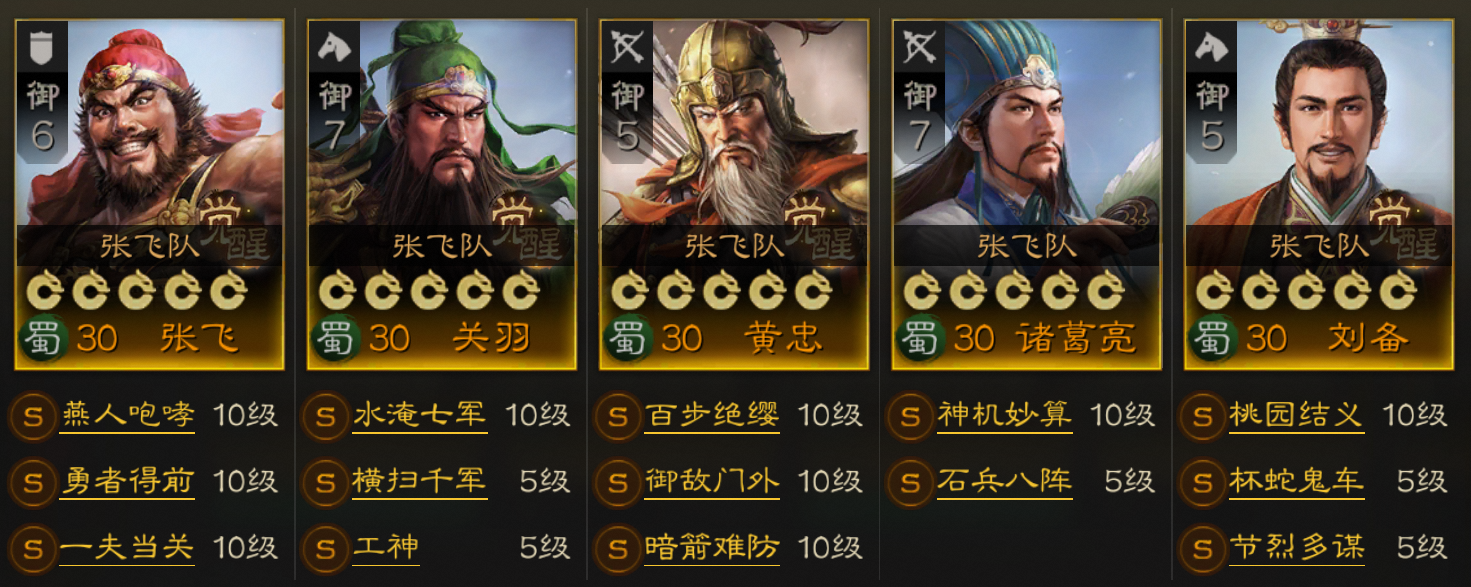The image size is (1471, 587).
Task: Select the 关羽 hero portrait card
Action: coord(442,194)
